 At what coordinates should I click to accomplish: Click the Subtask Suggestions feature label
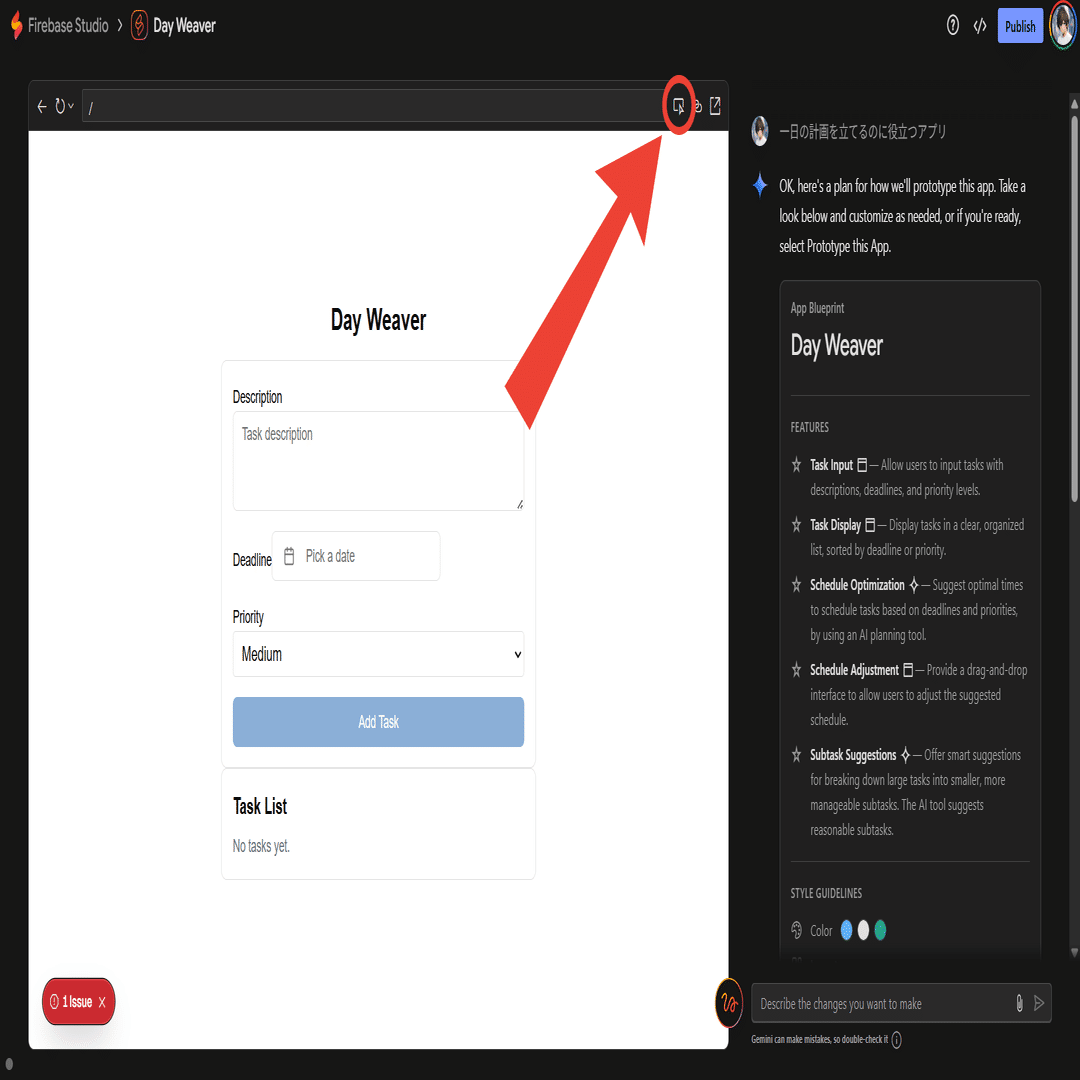[853, 755]
